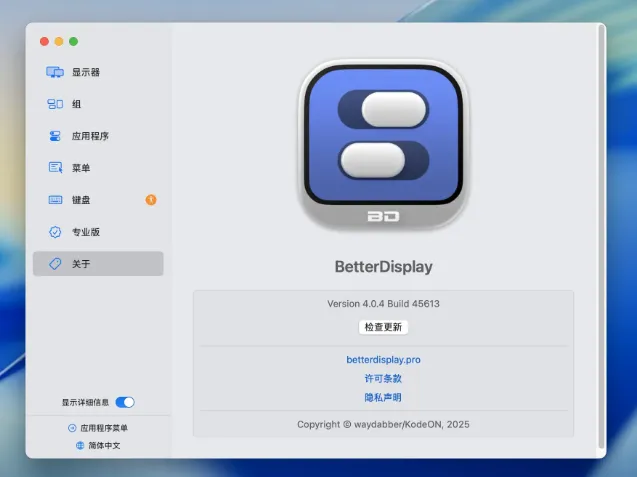The width and height of the screenshot is (637, 477).
Task: Maximize the window with the green button
Action: (x=74, y=41)
